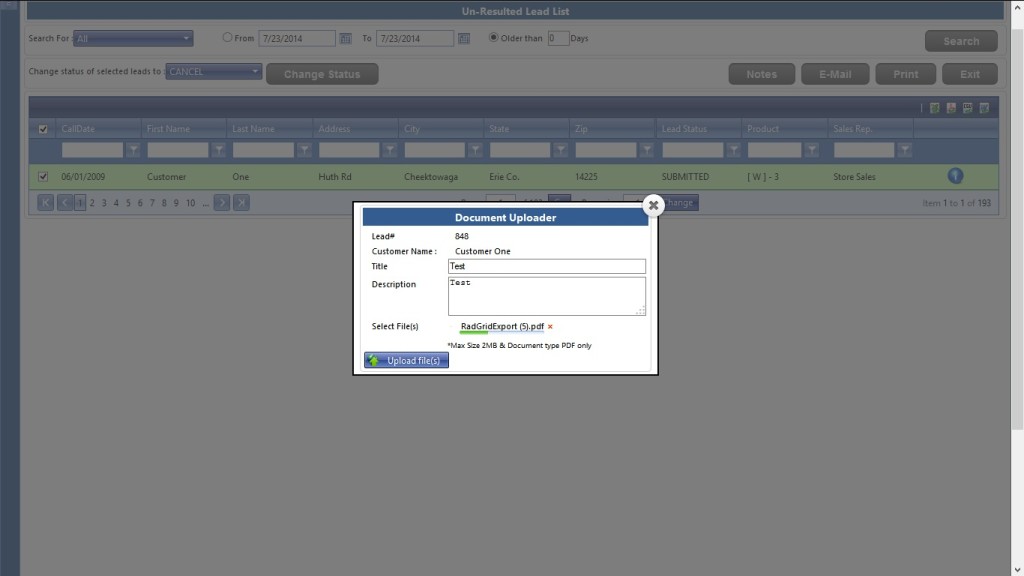Toggle the checkbox for the 06/01/2009 row
The width and height of the screenshot is (1024, 576).
coord(43,176)
